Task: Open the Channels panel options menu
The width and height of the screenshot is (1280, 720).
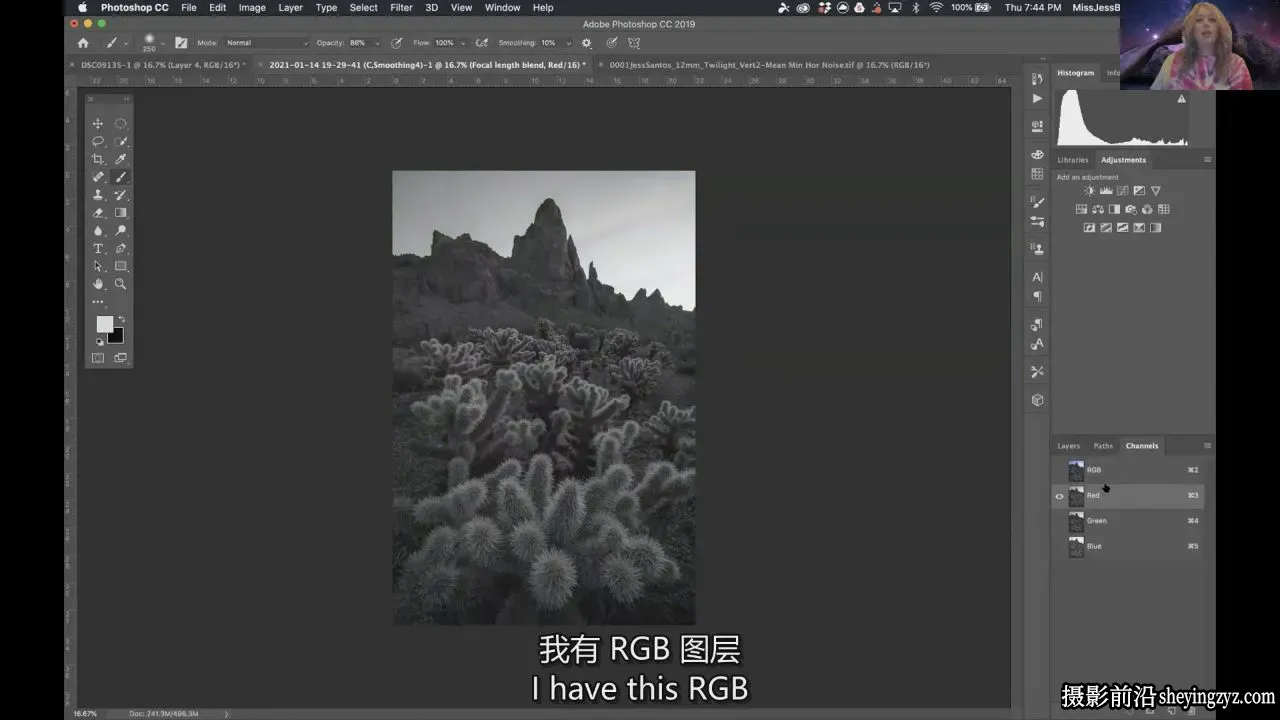Action: pos(1207,446)
